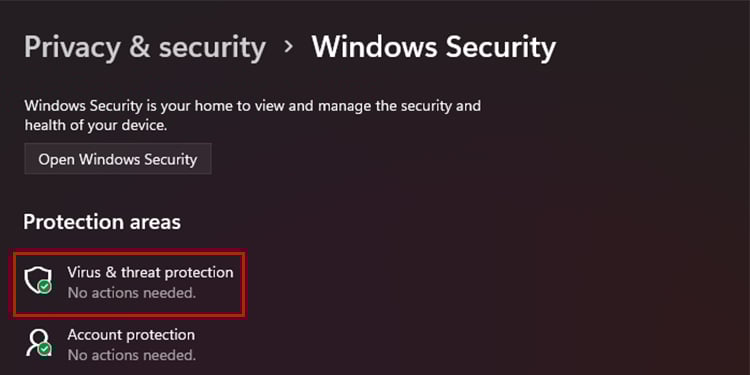This screenshot has height=375, width=750.
Task: Click the Account protection person icon
Action: [38, 342]
